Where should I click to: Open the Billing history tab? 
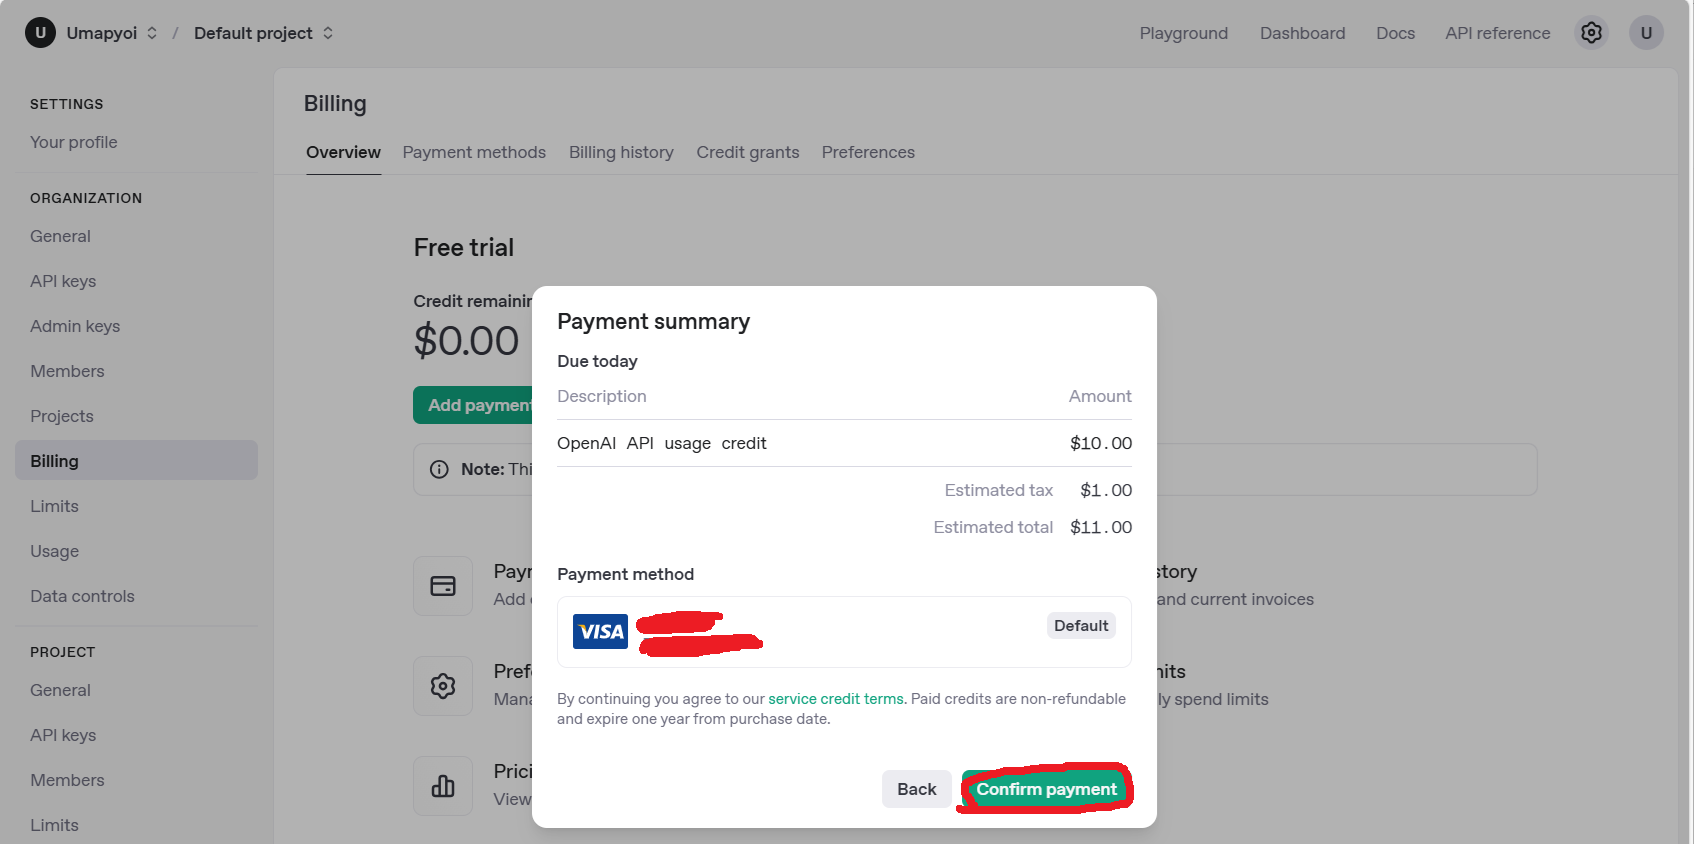(621, 152)
